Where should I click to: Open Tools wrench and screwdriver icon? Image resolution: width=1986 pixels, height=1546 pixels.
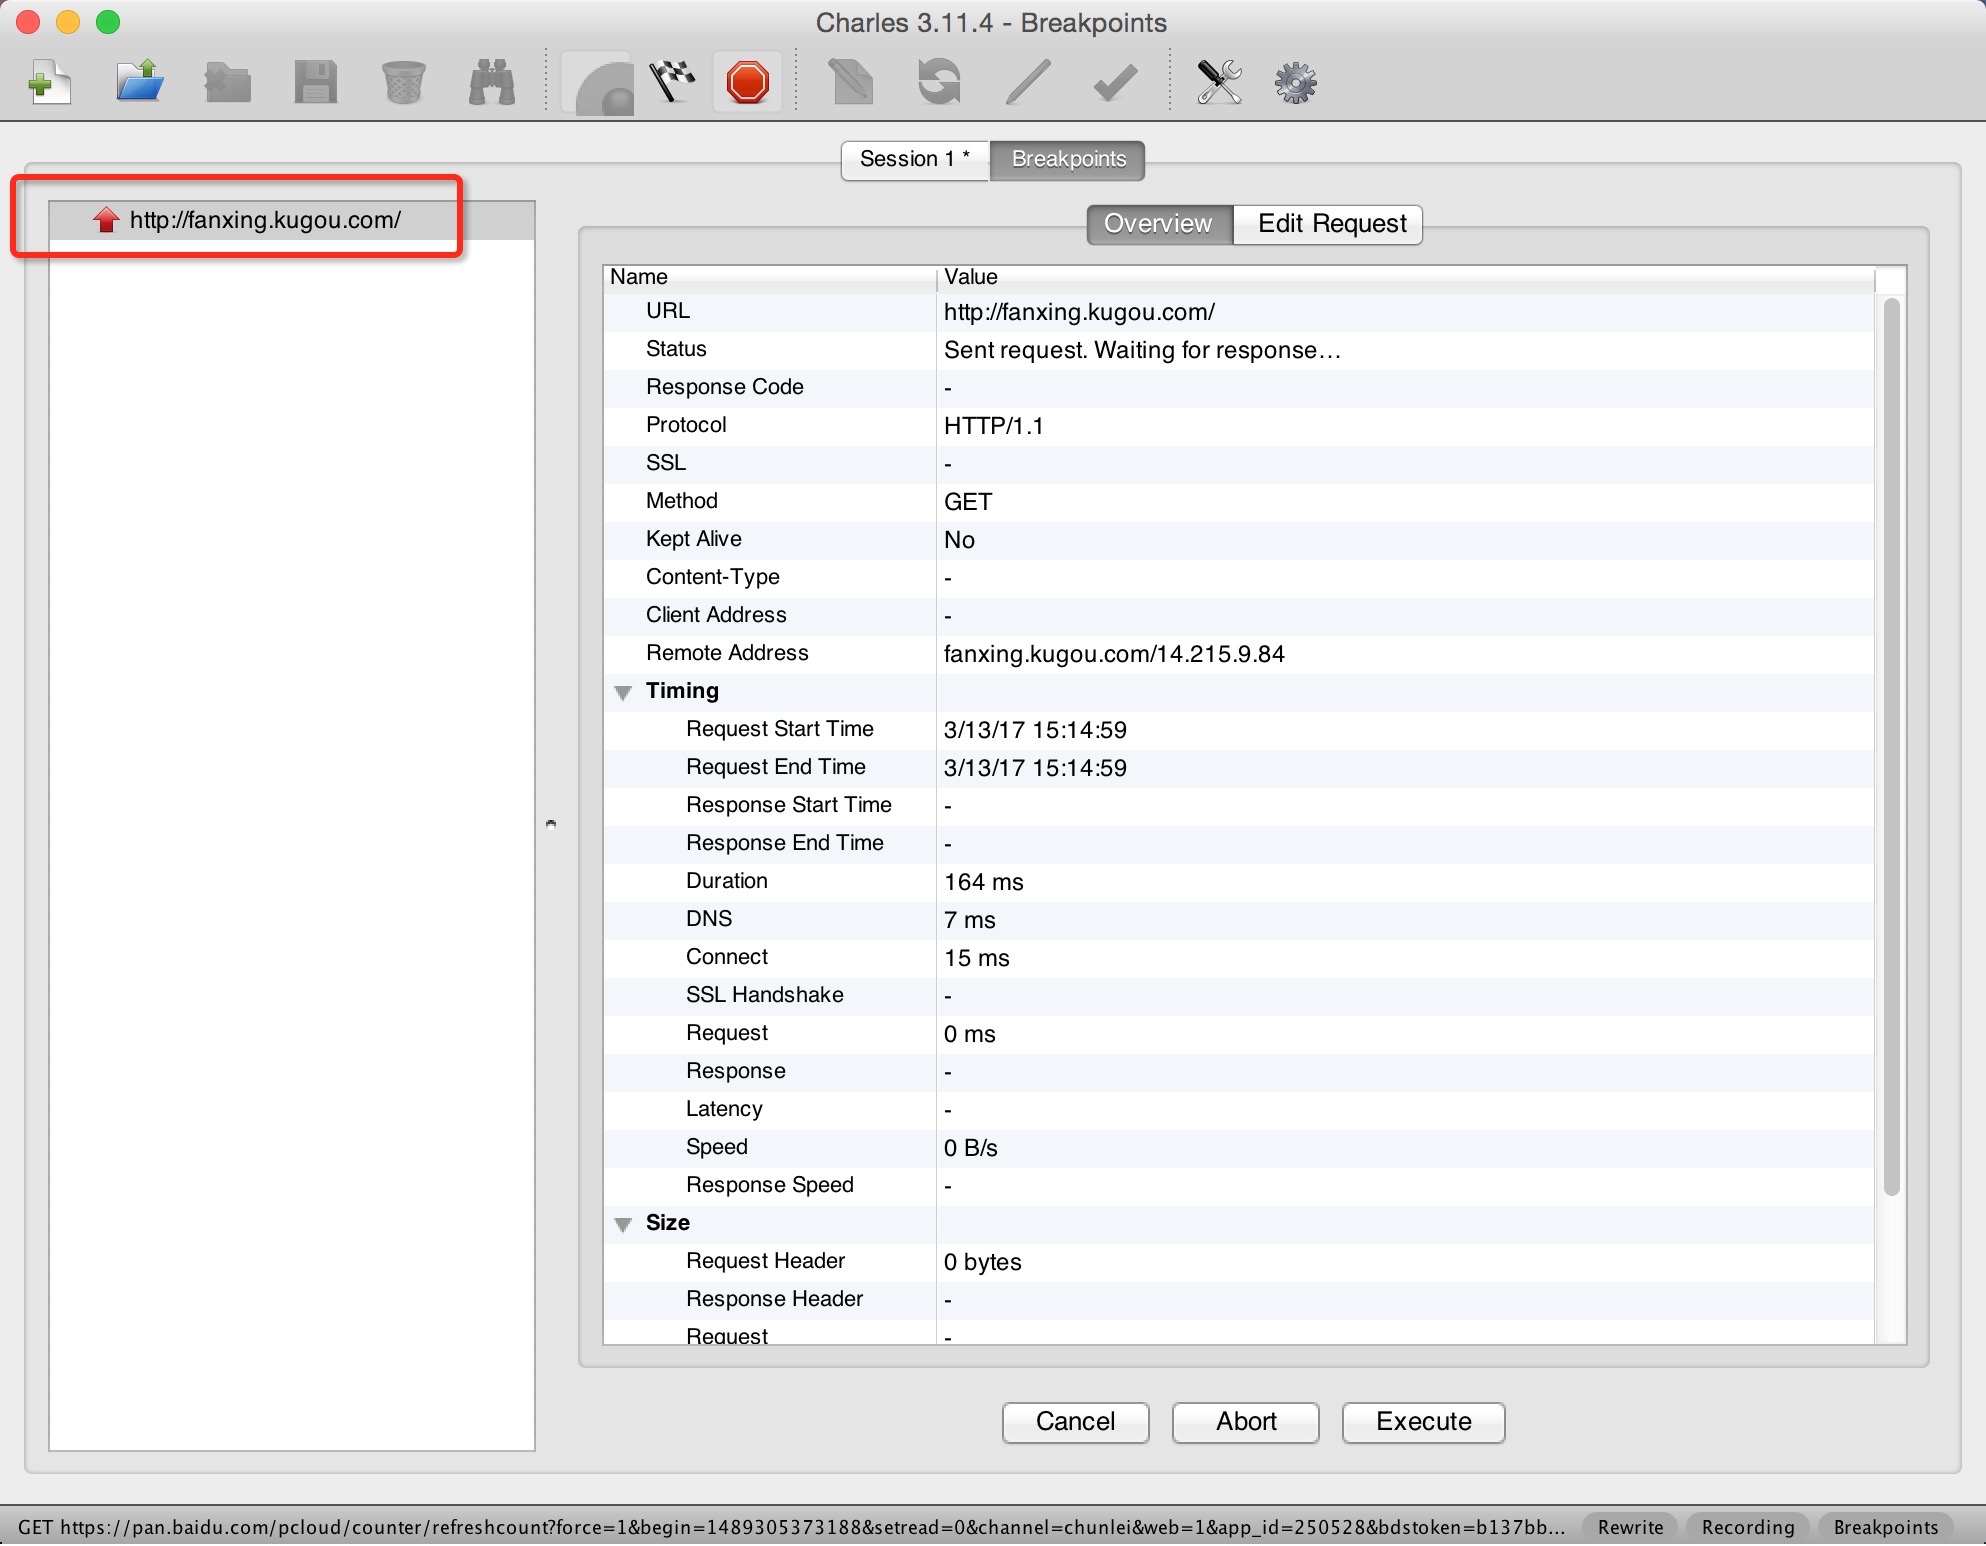(x=1219, y=82)
